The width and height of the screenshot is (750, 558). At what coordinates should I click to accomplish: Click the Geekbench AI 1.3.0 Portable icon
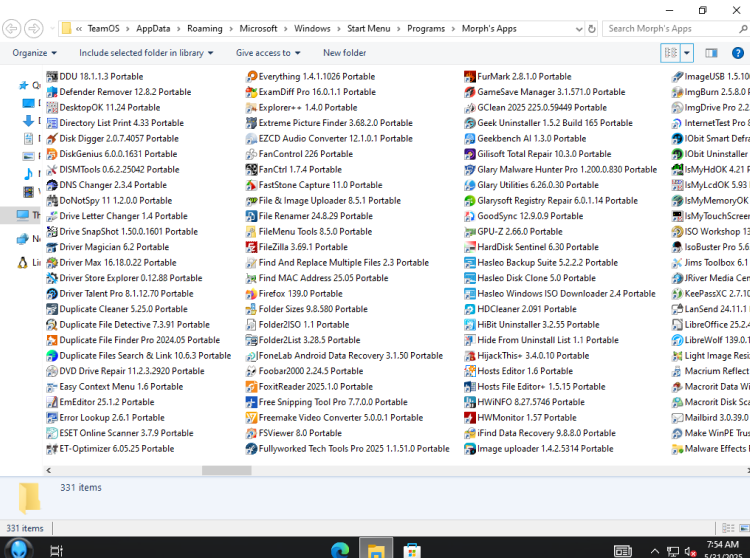click(470, 139)
